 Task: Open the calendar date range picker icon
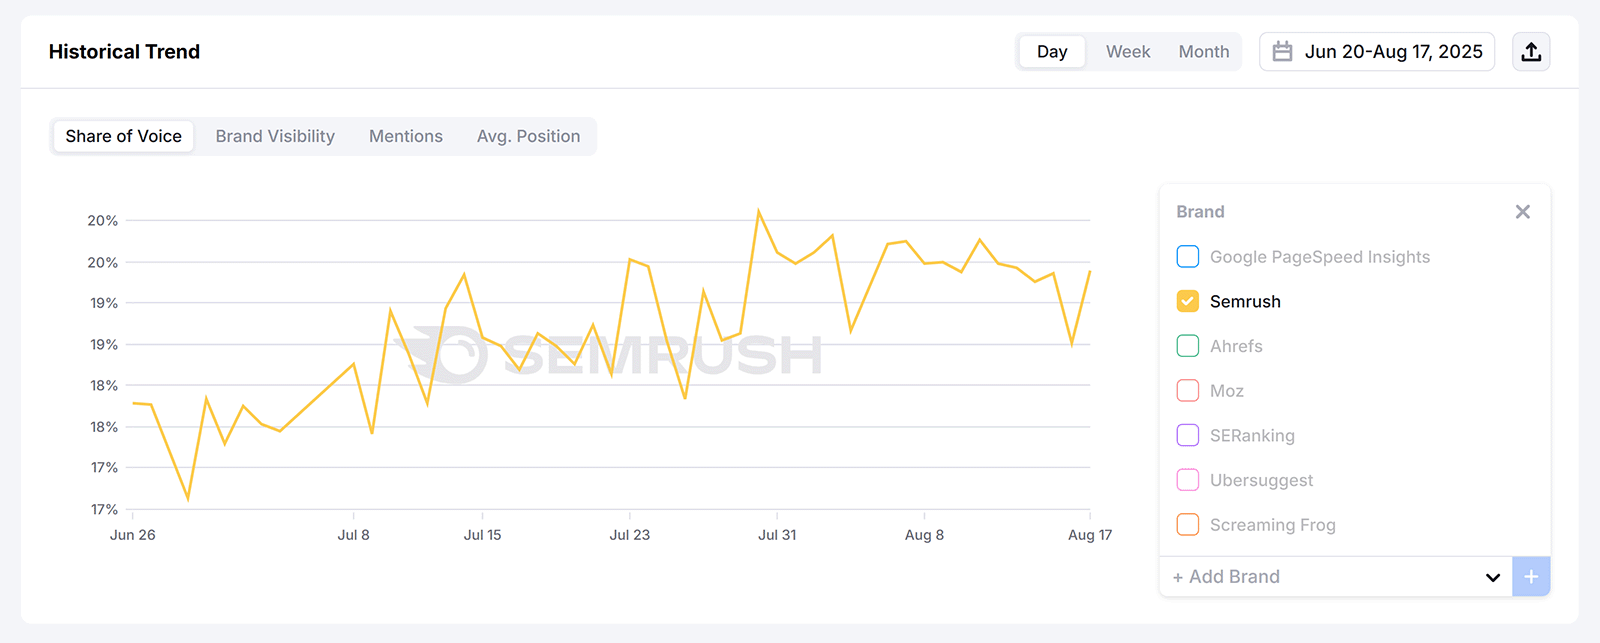pos(1285,51)
